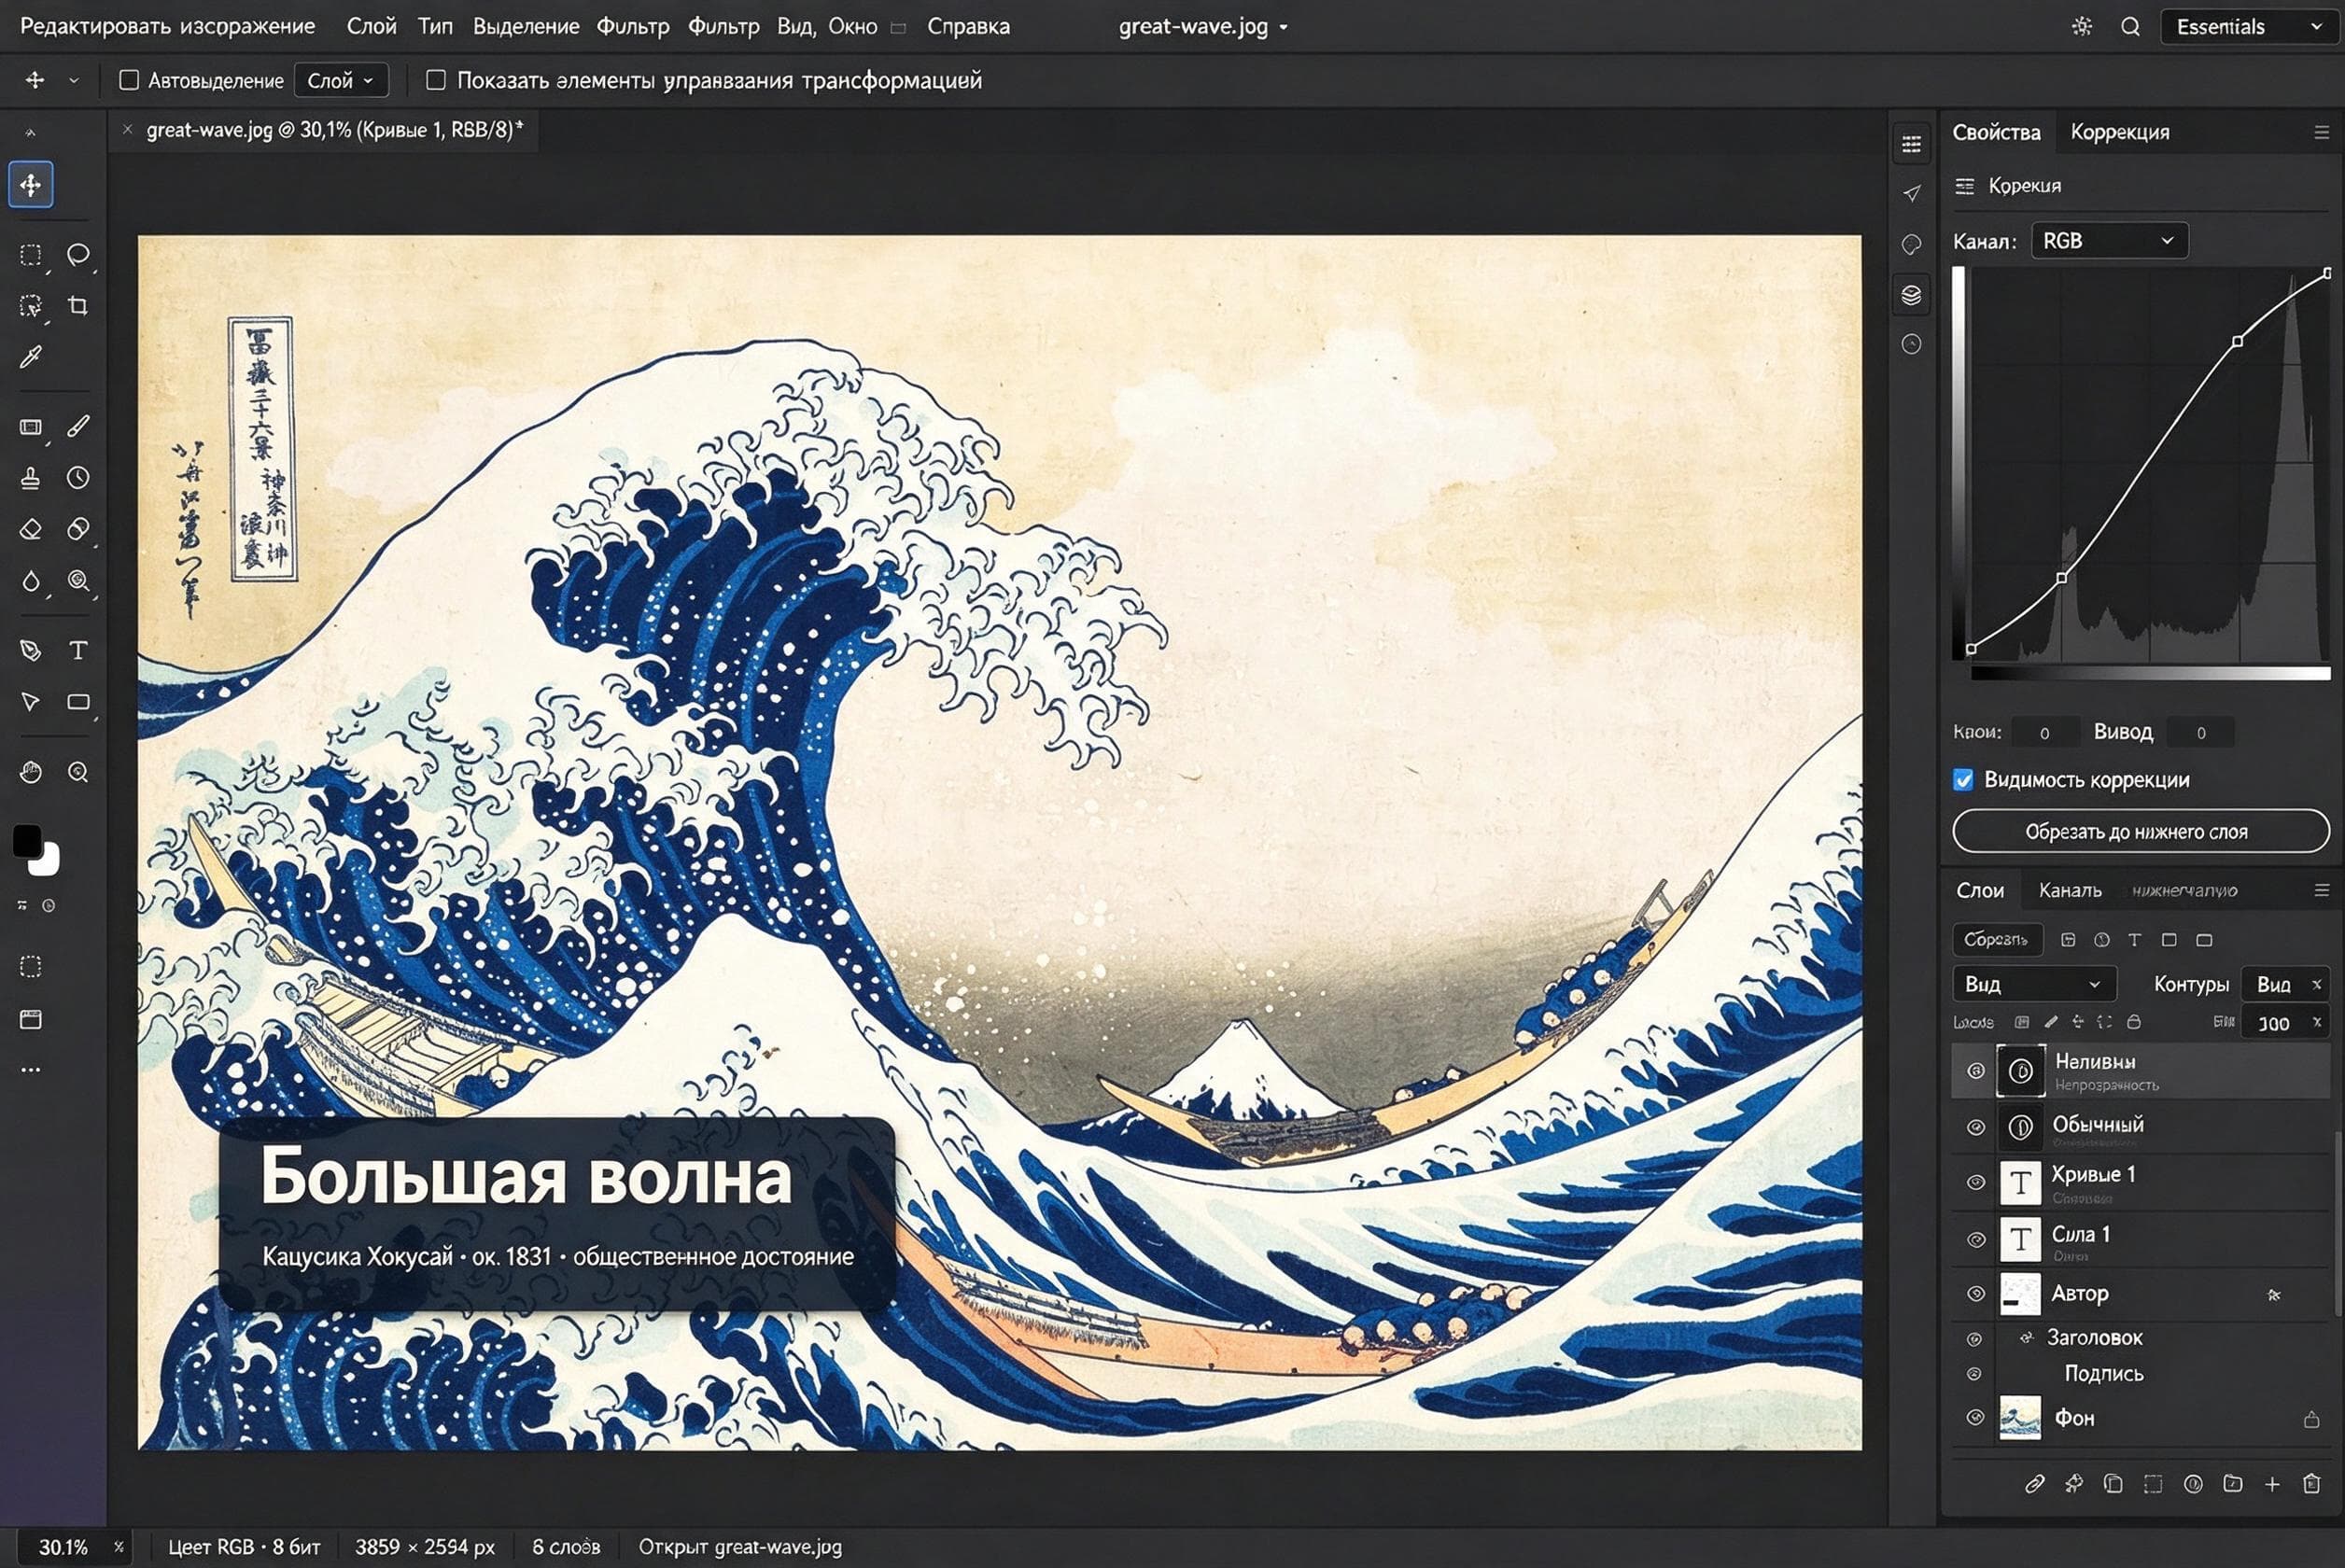Open the Layers panel menu icon
The width and height of the screenshot is (2345, 1568).
[x=2321, y=890]
